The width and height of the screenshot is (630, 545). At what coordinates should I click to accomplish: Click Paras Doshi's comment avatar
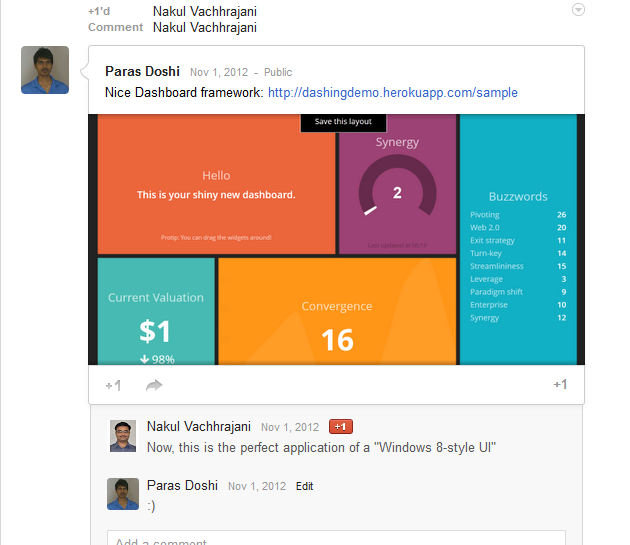point(123,494)
